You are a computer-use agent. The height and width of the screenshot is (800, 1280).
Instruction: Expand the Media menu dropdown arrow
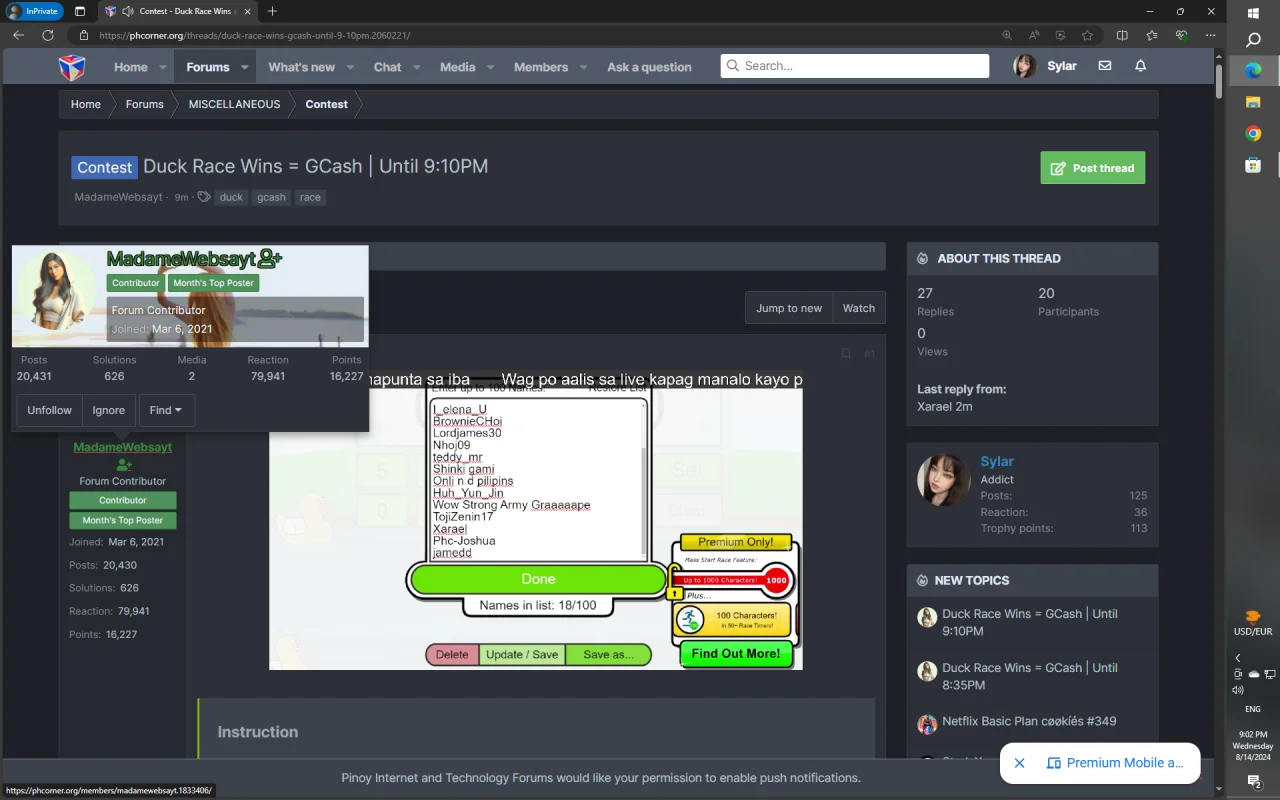click(491, 67)
